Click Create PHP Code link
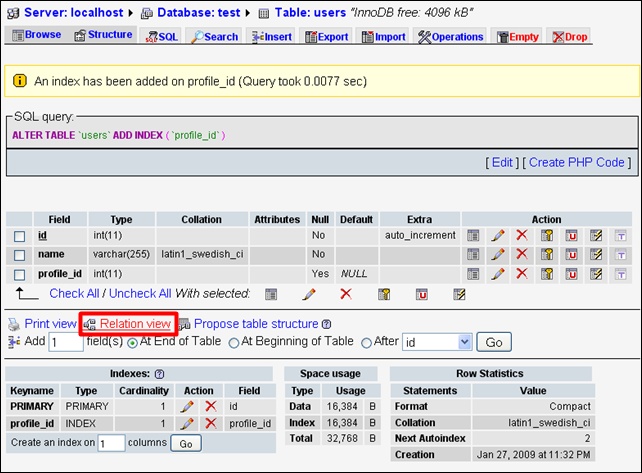This screenshot has width=642, height=473. coord(576,163)
